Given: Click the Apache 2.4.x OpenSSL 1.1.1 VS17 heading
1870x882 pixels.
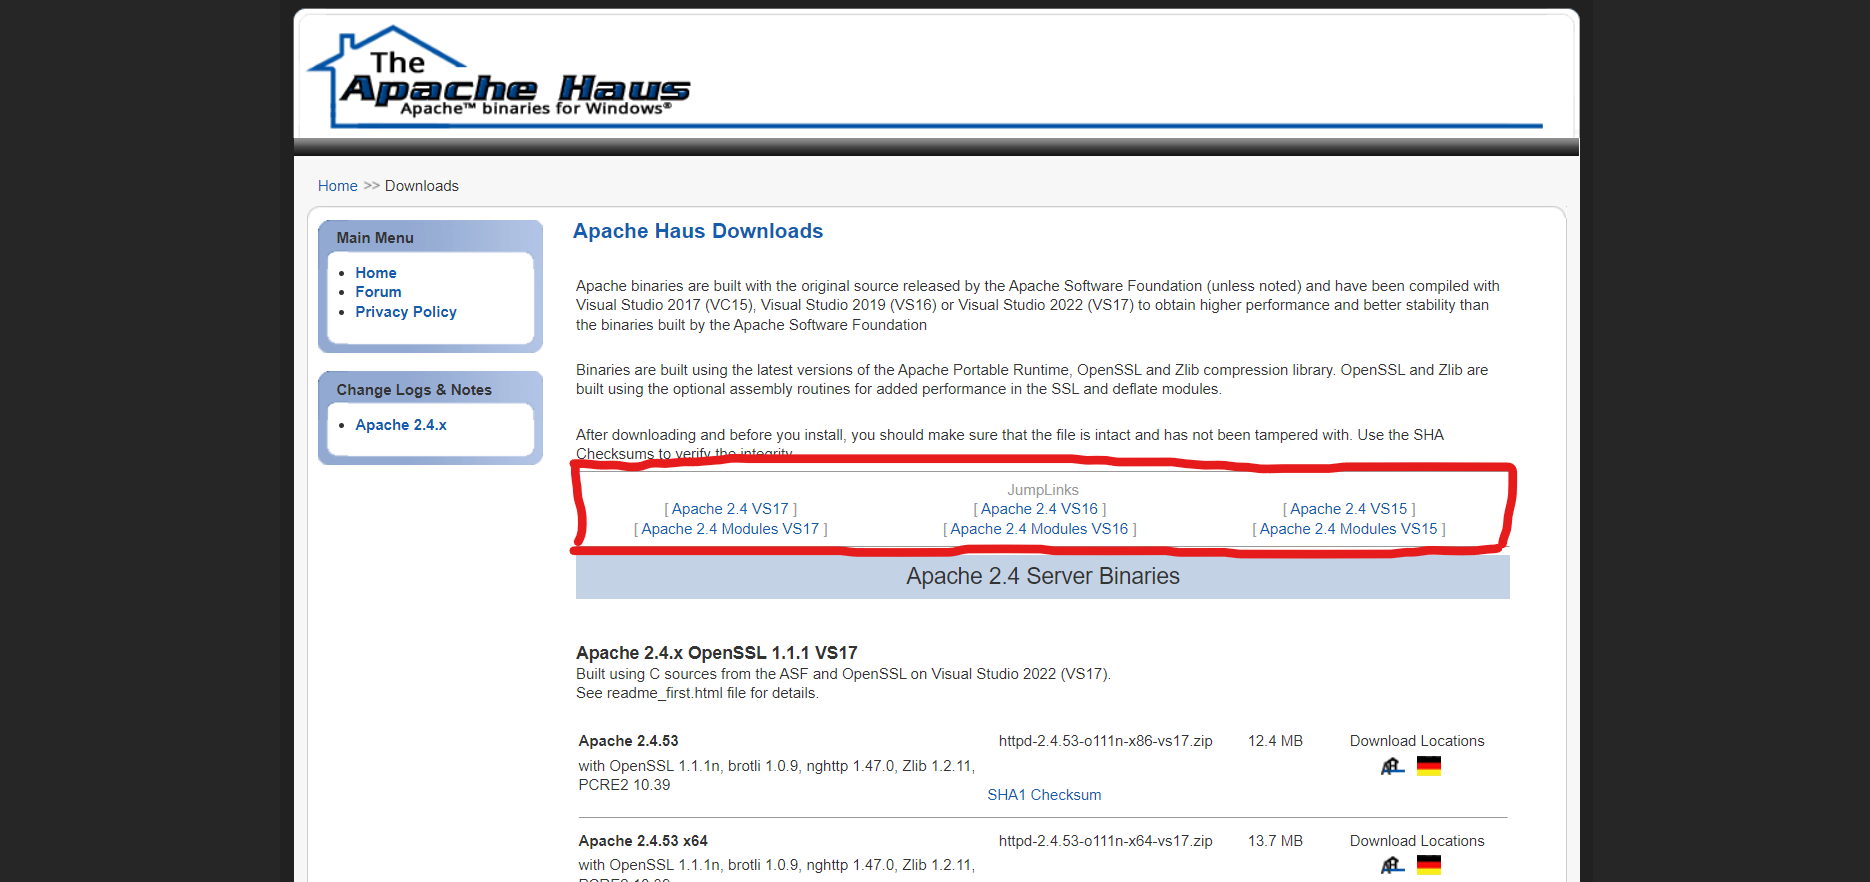Looking at the screenshot, I should pos(717,653).
